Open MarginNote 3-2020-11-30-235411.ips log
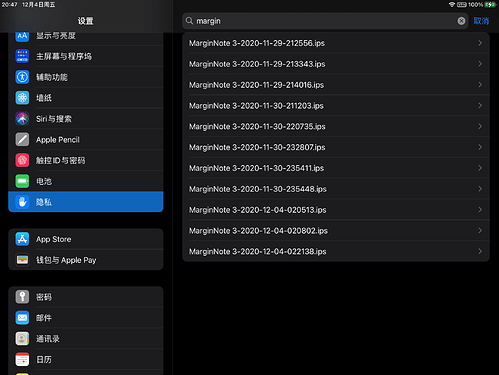The width and height of the screenshot is (499, 375). pos(336,168)
